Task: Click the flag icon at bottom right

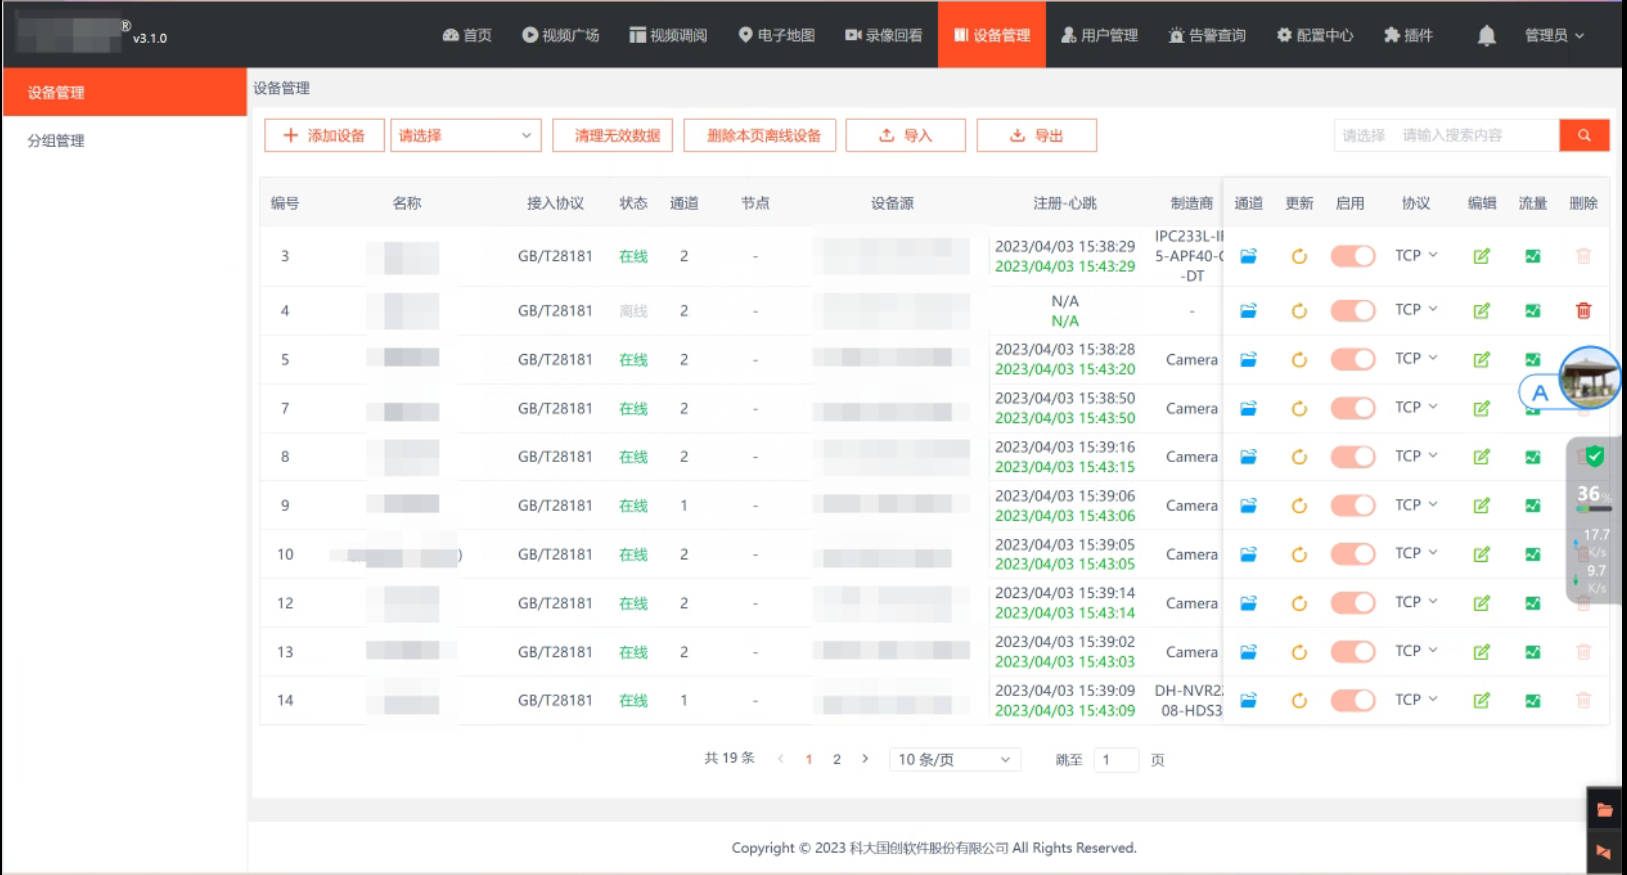Action: [x=1604, y=852]
